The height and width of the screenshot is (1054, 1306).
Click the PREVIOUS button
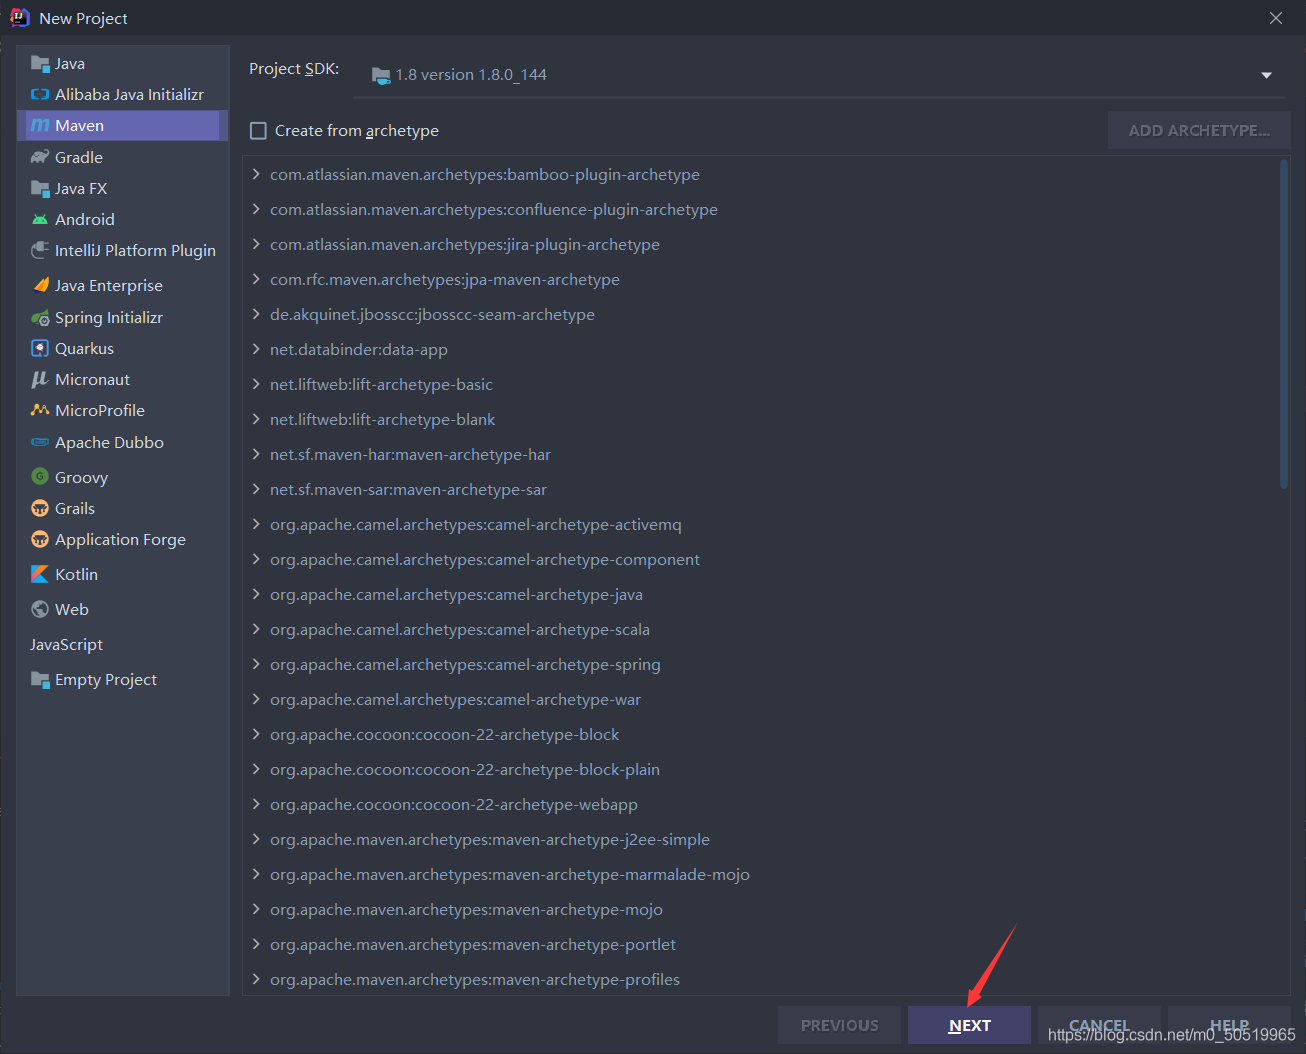[839, 1025]
